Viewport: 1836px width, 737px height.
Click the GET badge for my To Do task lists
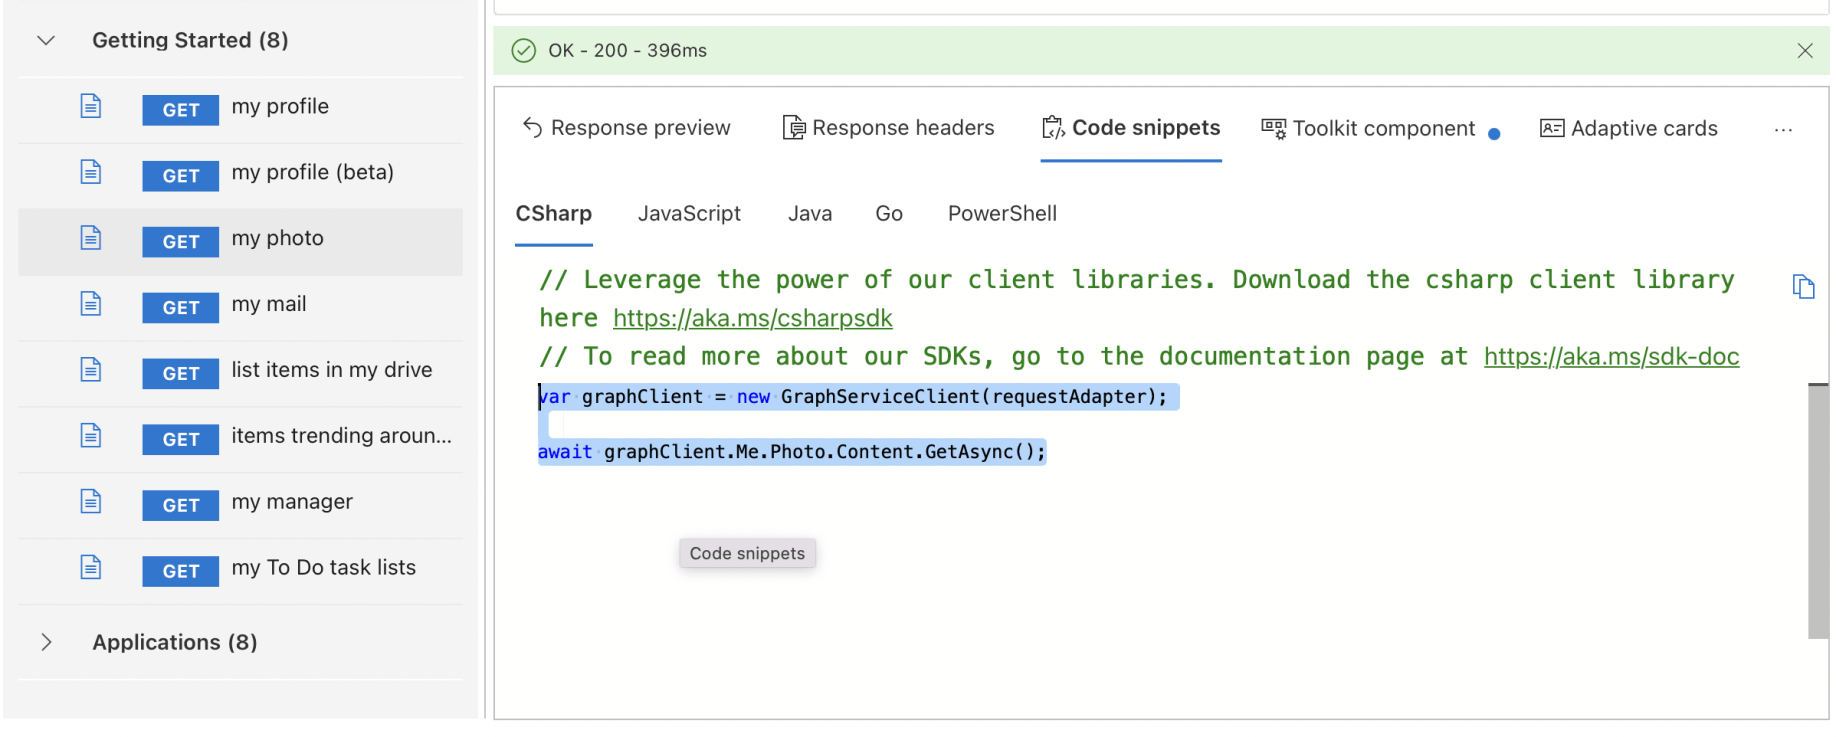180,571
